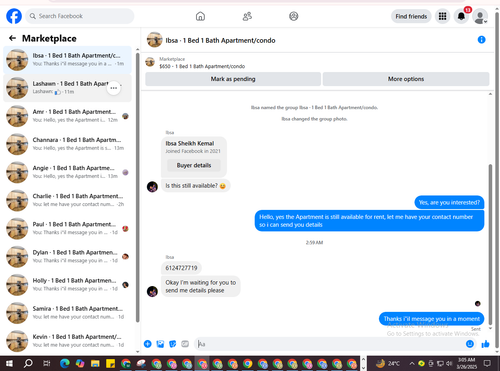Open Ibsa conversation in list
The image size is (500, 371).
pyautogui.click(x=67, y=60)
